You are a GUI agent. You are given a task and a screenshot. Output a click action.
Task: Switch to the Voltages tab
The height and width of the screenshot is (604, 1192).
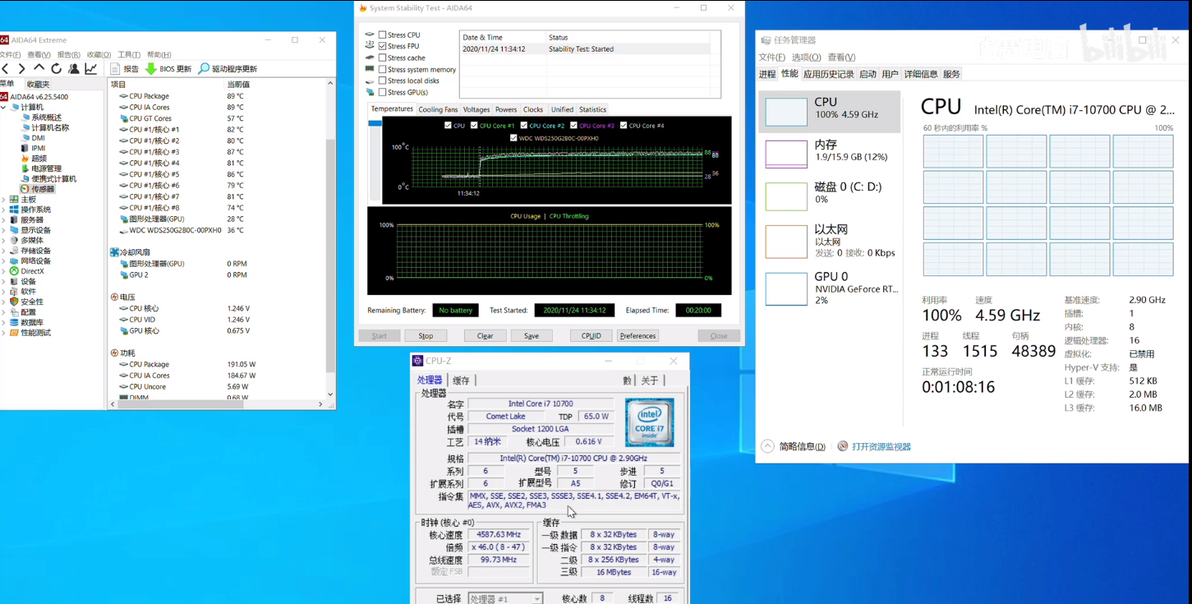click(476, 109)
